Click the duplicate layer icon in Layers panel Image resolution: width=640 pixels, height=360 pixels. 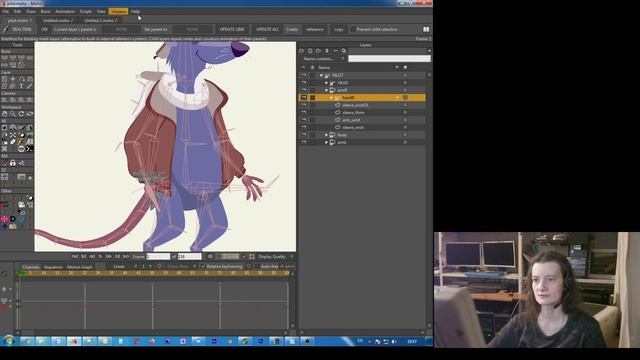pyautogui.click(x=310, y=51)
